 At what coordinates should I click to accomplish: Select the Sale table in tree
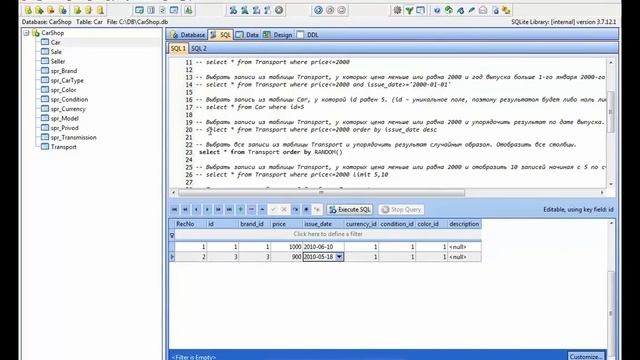point(56,52)
